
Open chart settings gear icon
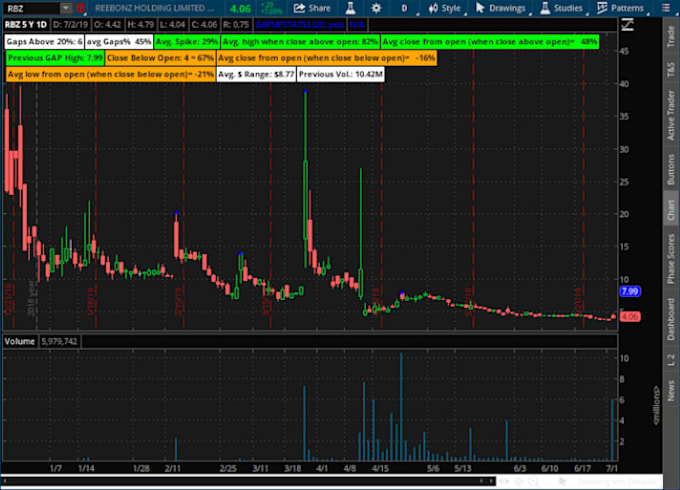pos(376,8)
